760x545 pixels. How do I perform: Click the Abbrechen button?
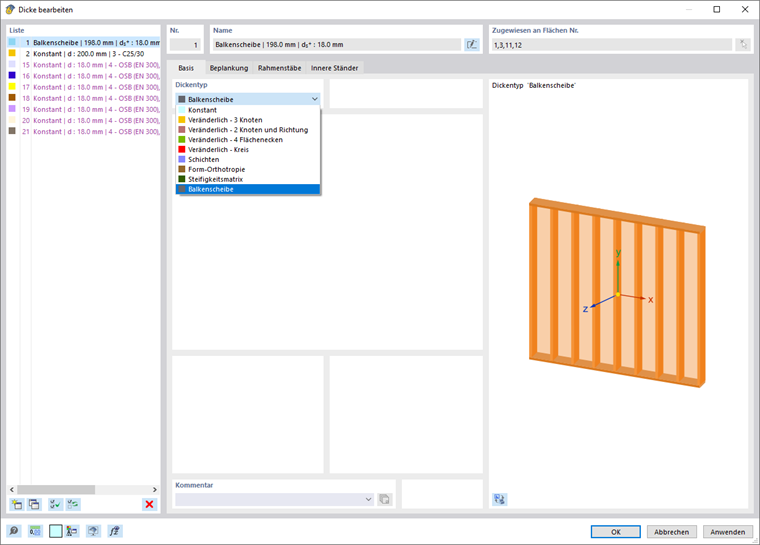click(671, 532)
